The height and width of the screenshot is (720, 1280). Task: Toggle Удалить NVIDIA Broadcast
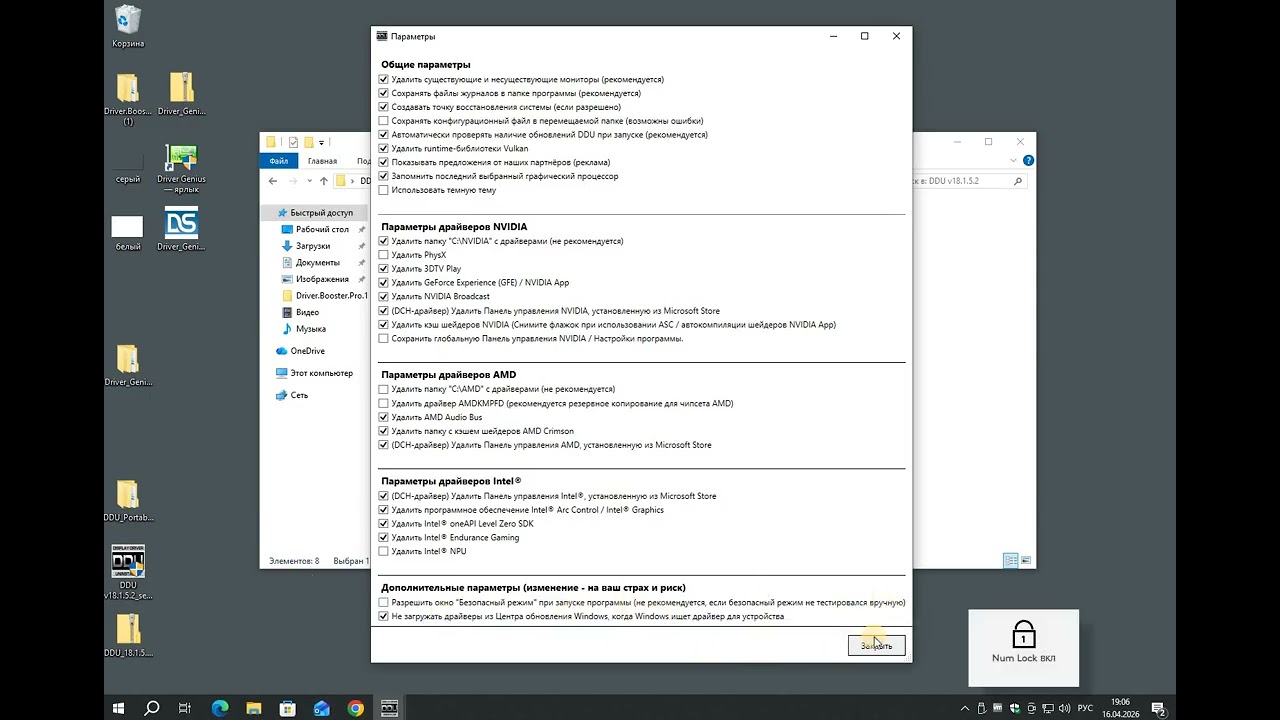pyautogui.click(x=384, y=296)
